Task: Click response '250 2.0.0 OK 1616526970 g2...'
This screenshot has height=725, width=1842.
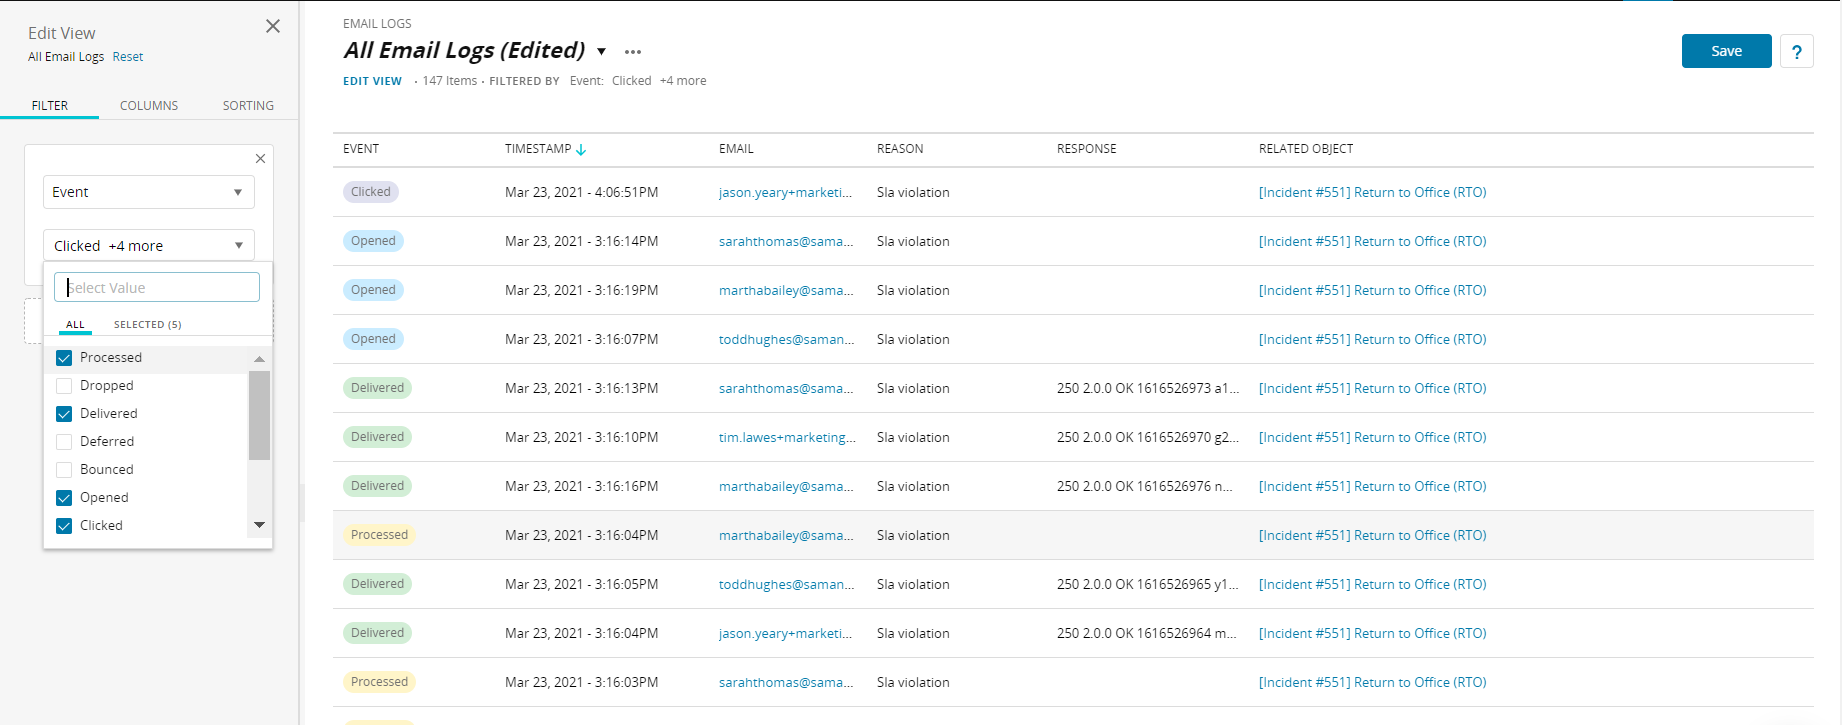Action: tap(1148, 437)
